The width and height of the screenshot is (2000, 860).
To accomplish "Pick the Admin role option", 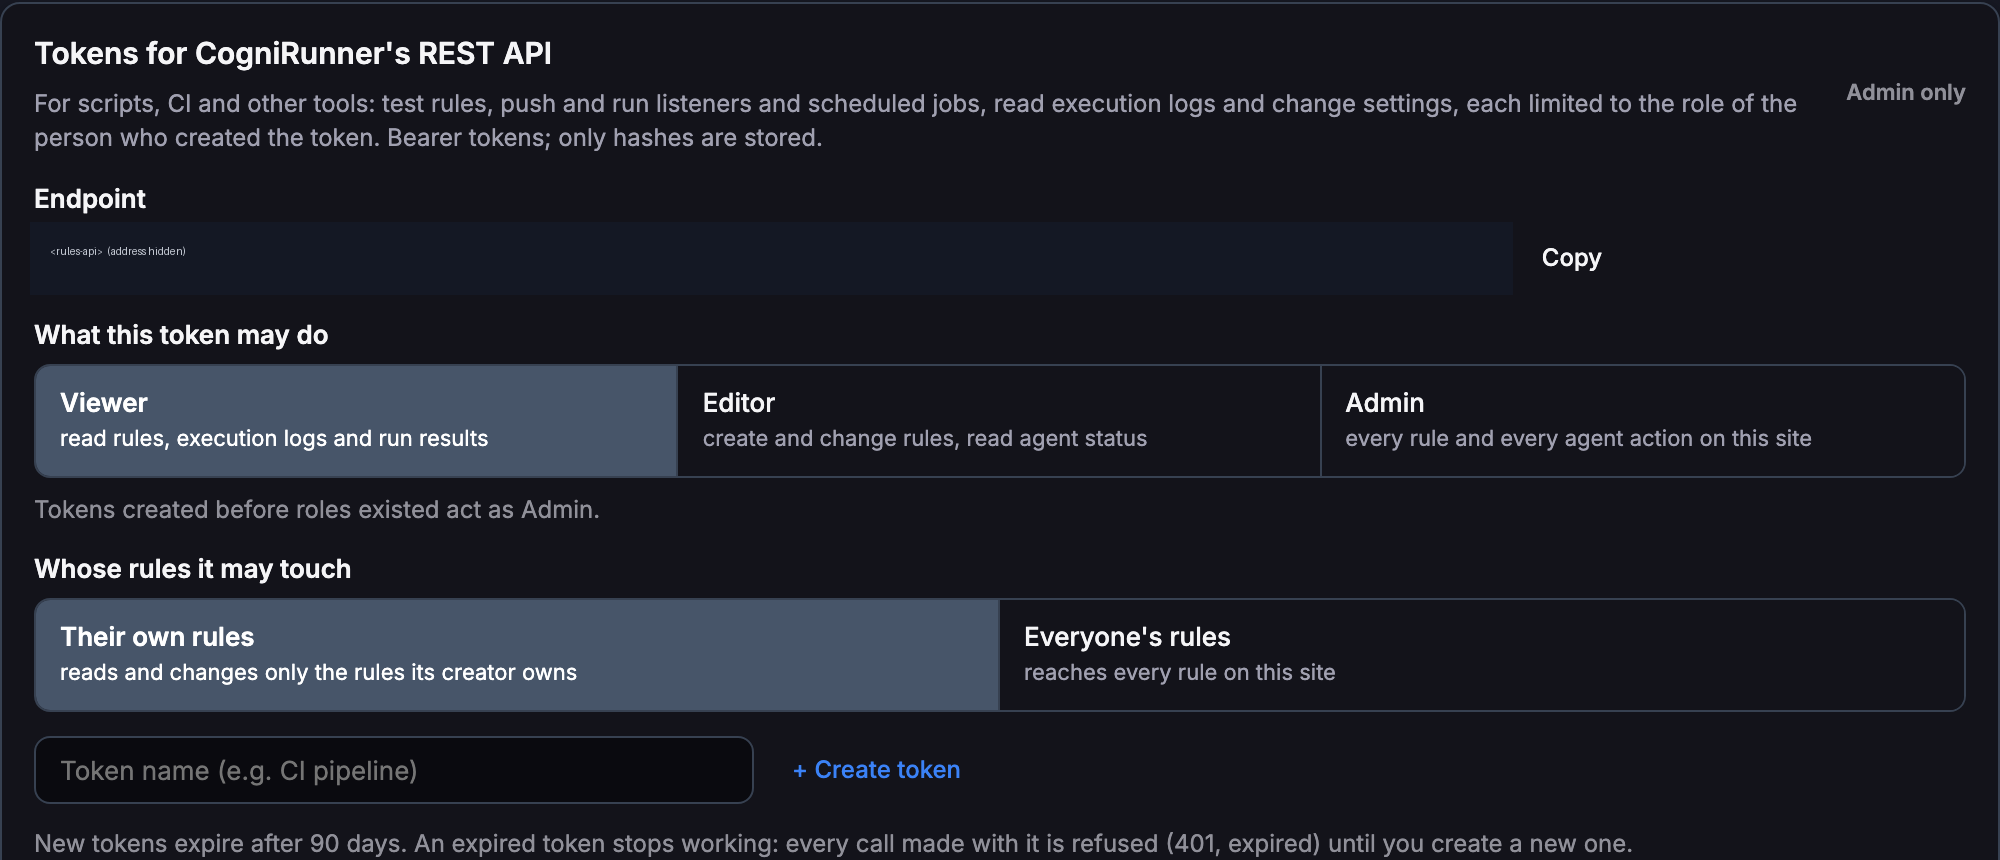I will tap(1642, 421).
